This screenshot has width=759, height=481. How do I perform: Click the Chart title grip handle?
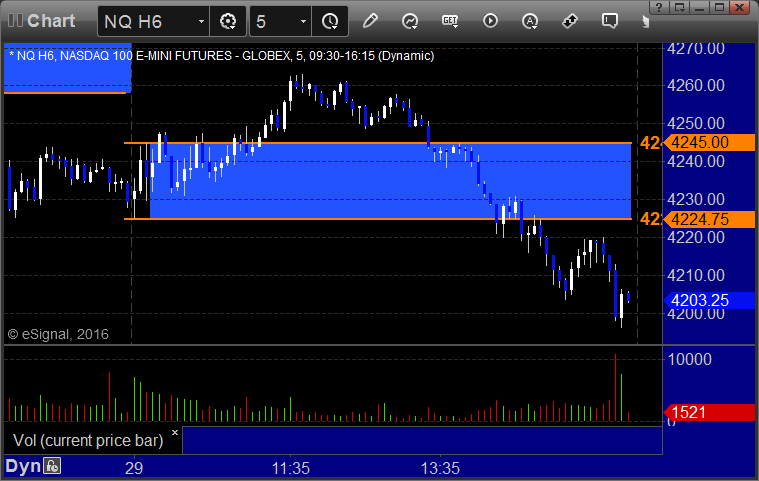15,21
